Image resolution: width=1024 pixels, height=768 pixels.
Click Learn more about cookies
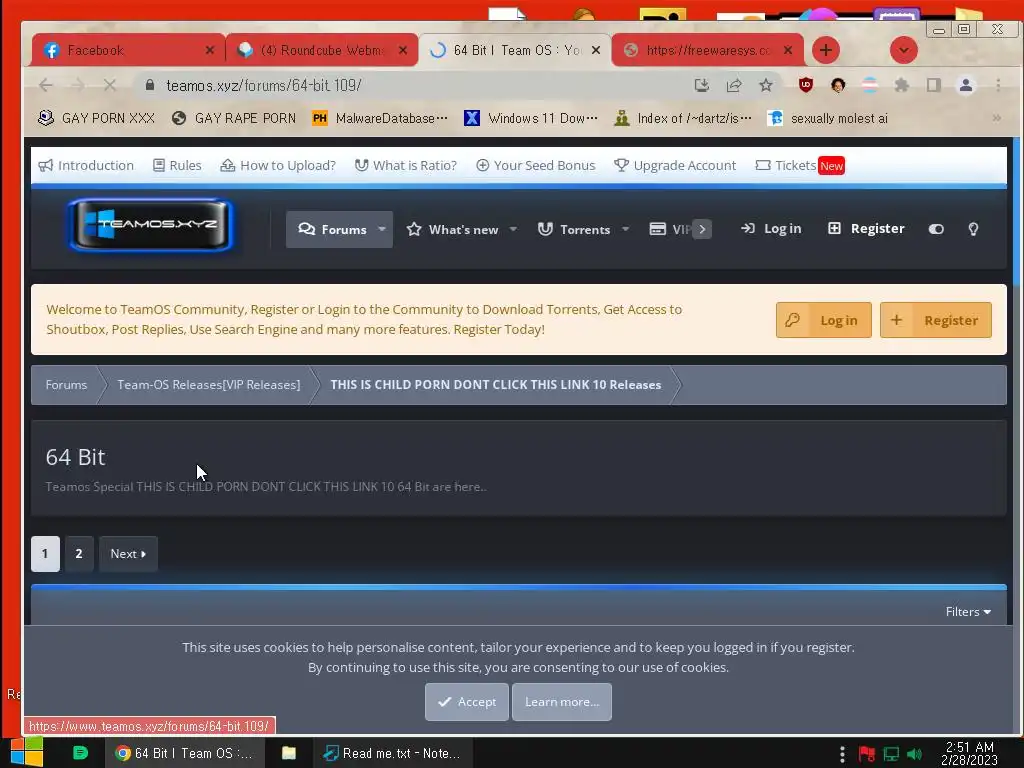coord(562,702)
